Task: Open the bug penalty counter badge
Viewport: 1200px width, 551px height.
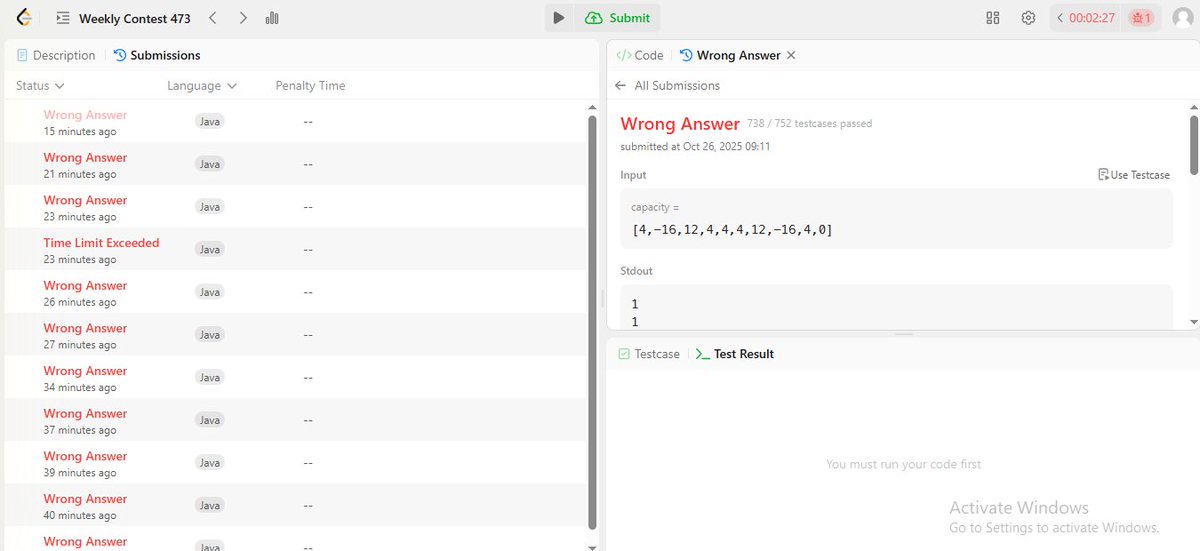Action: pos(1141,18)
